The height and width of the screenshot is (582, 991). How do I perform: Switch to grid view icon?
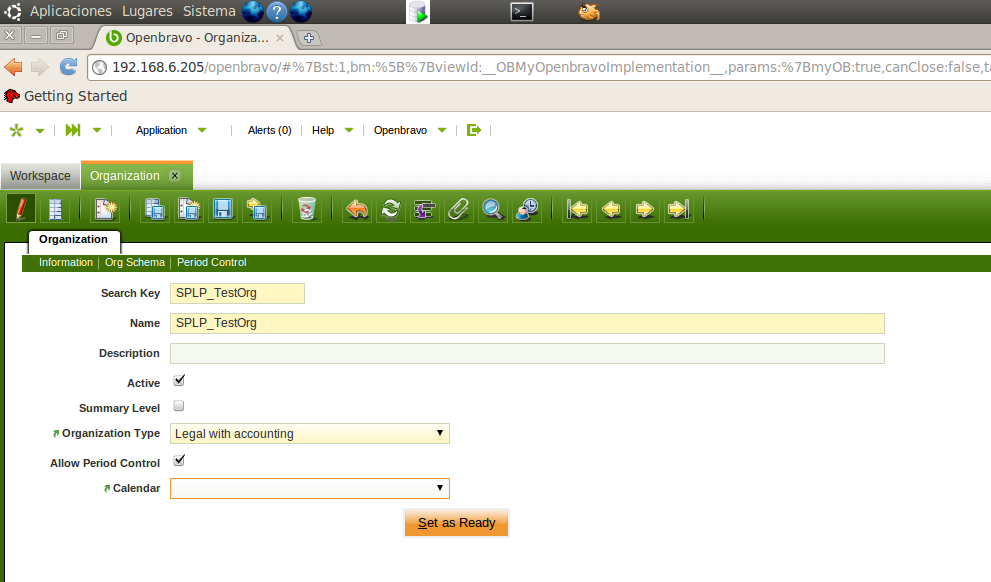[x=55, y=209]
